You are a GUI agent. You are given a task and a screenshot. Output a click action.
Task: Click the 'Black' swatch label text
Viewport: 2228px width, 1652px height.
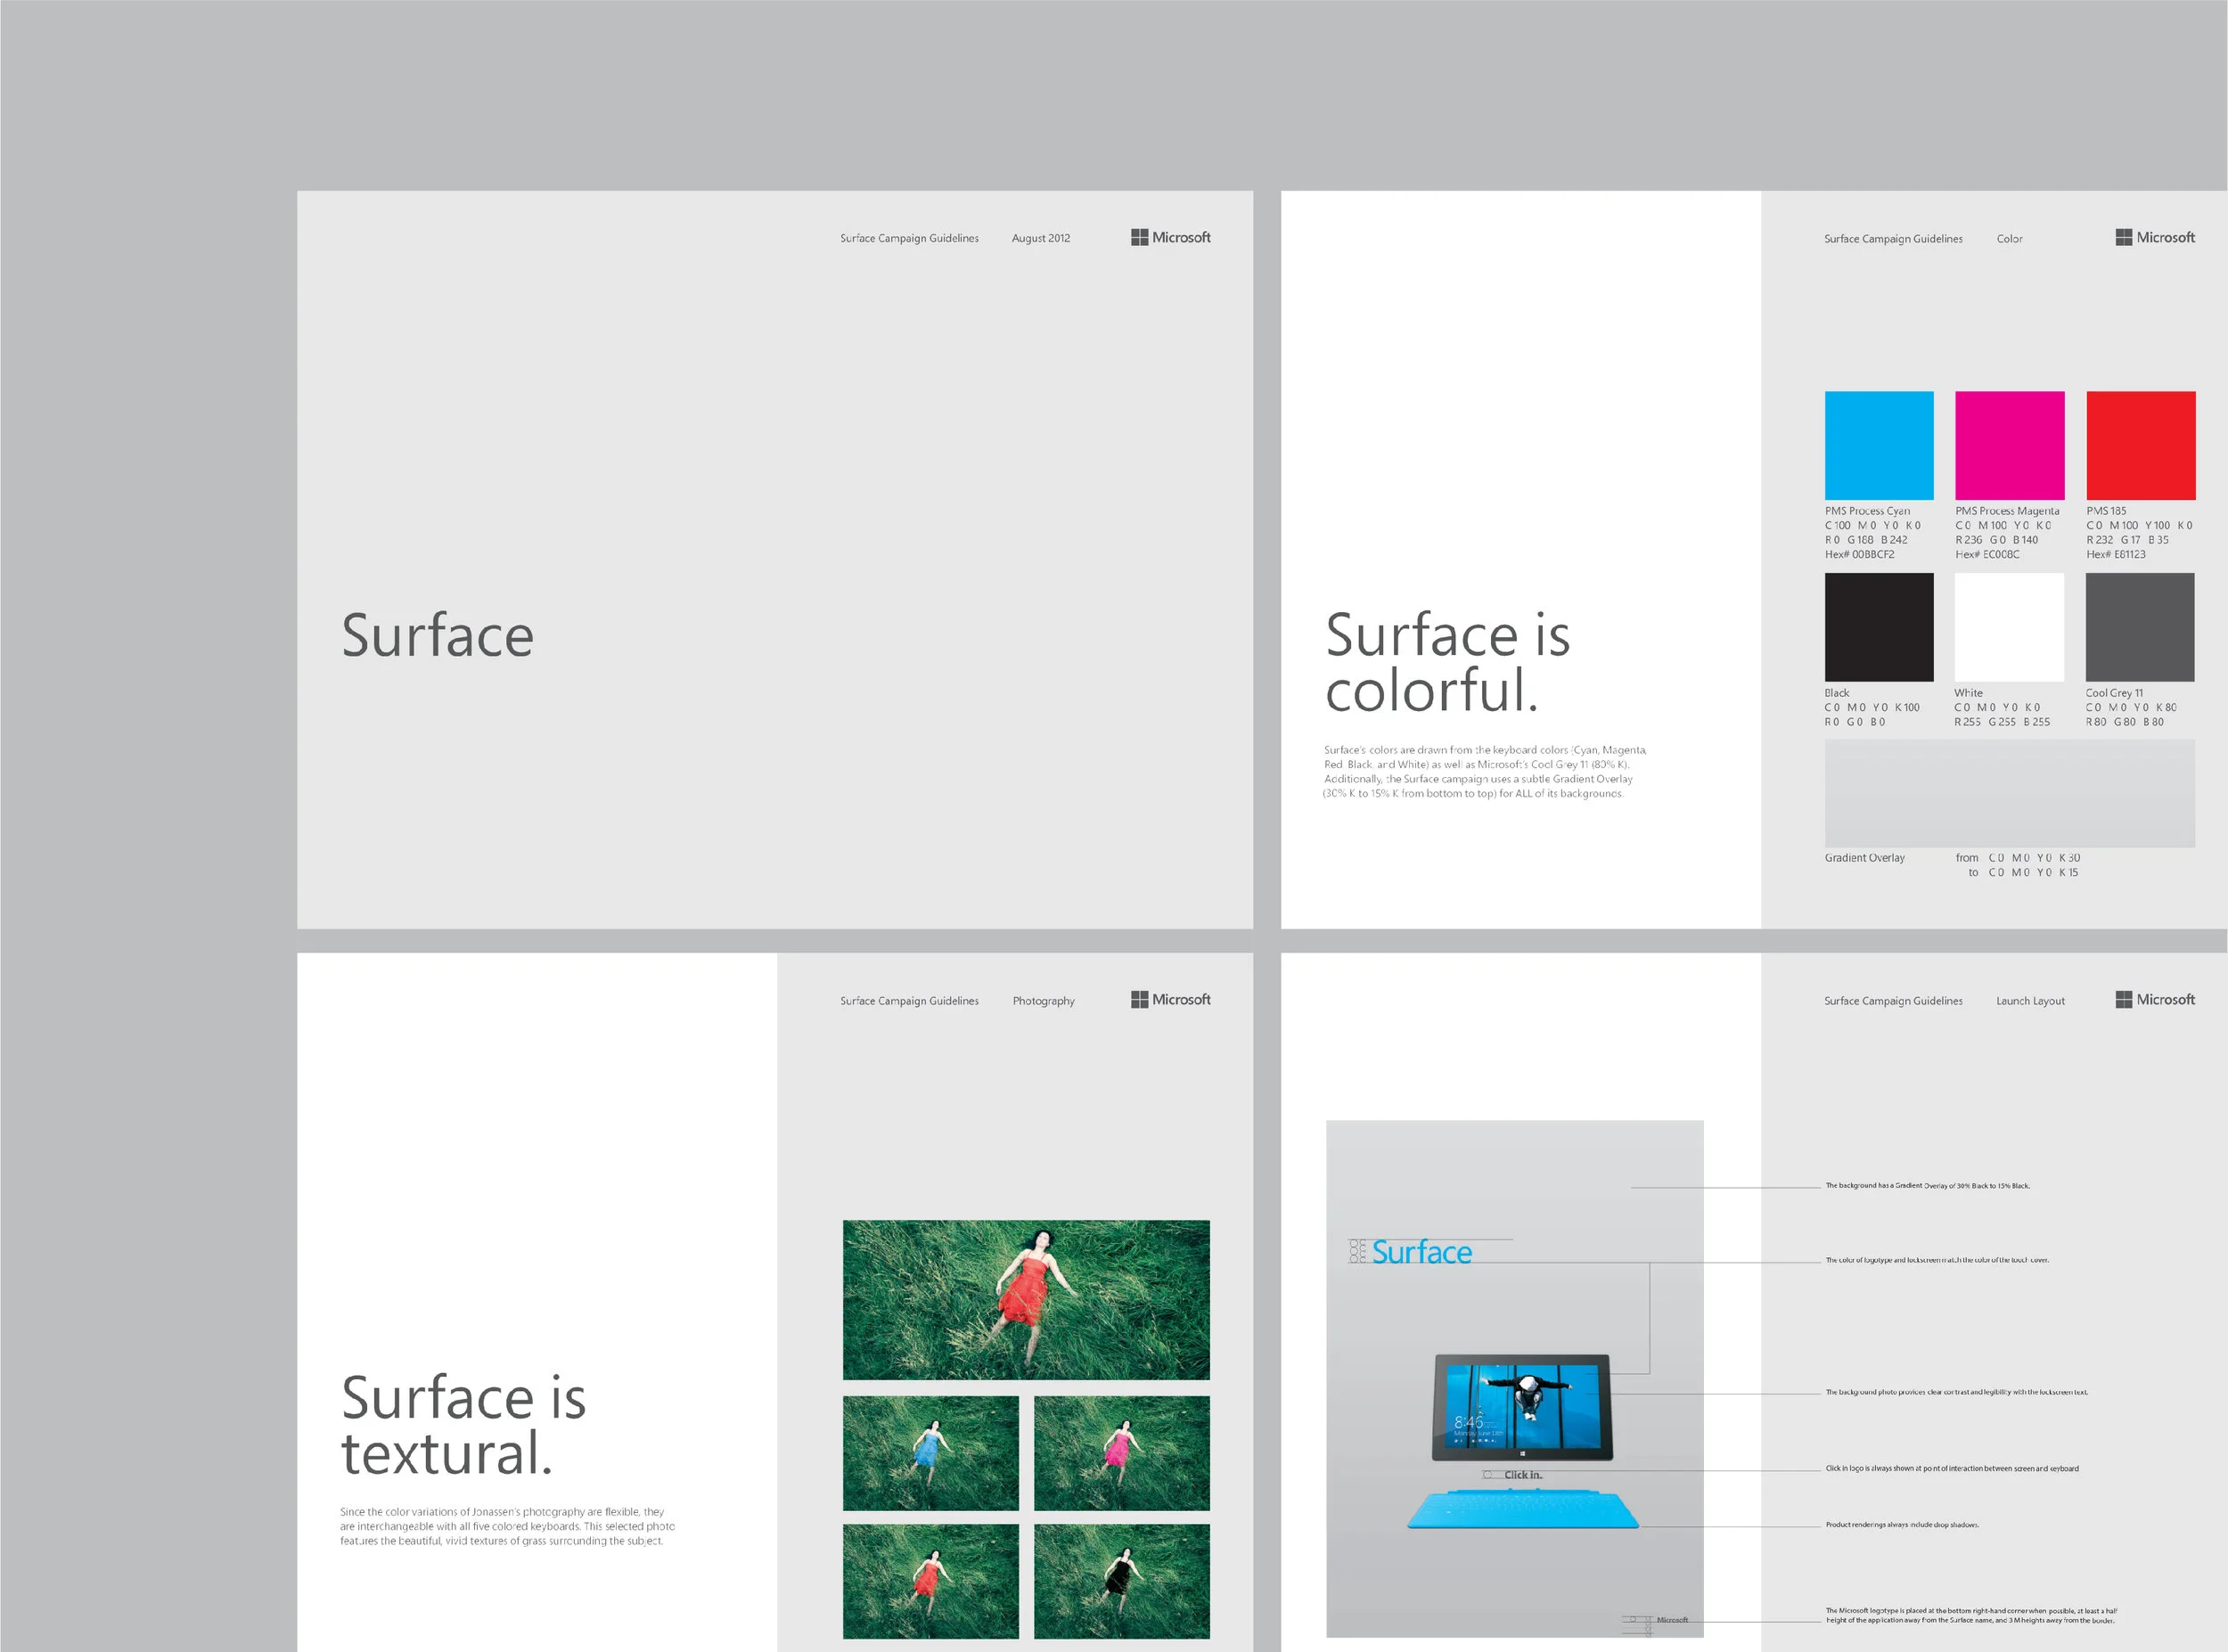click(1836, 693)
